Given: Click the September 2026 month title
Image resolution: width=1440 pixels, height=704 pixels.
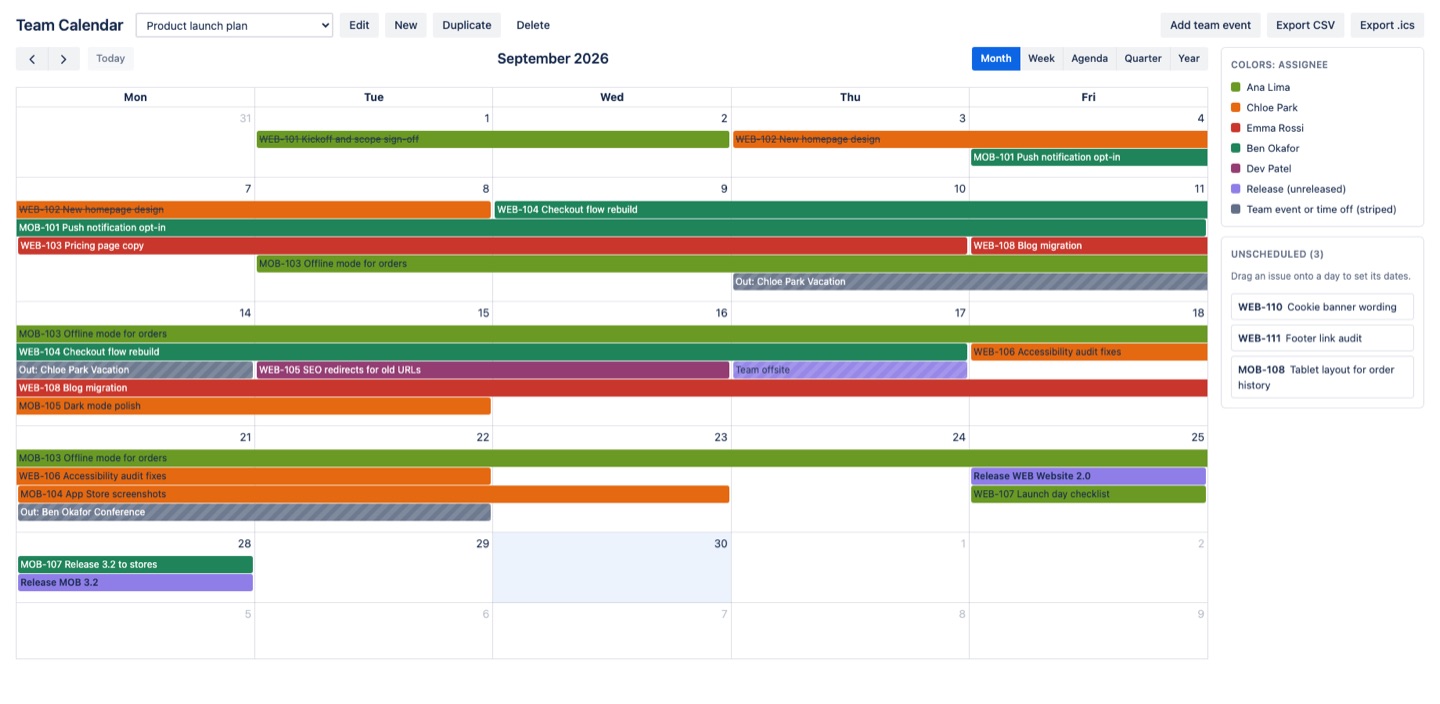Looking at the screenshot, I should point(553,59).
